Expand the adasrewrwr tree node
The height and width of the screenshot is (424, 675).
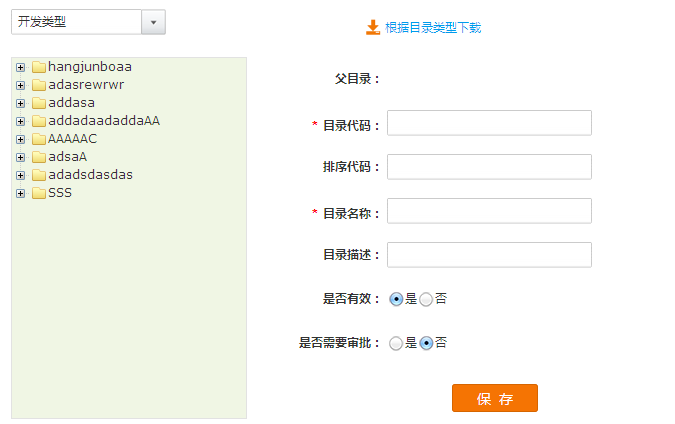point(20,85)
